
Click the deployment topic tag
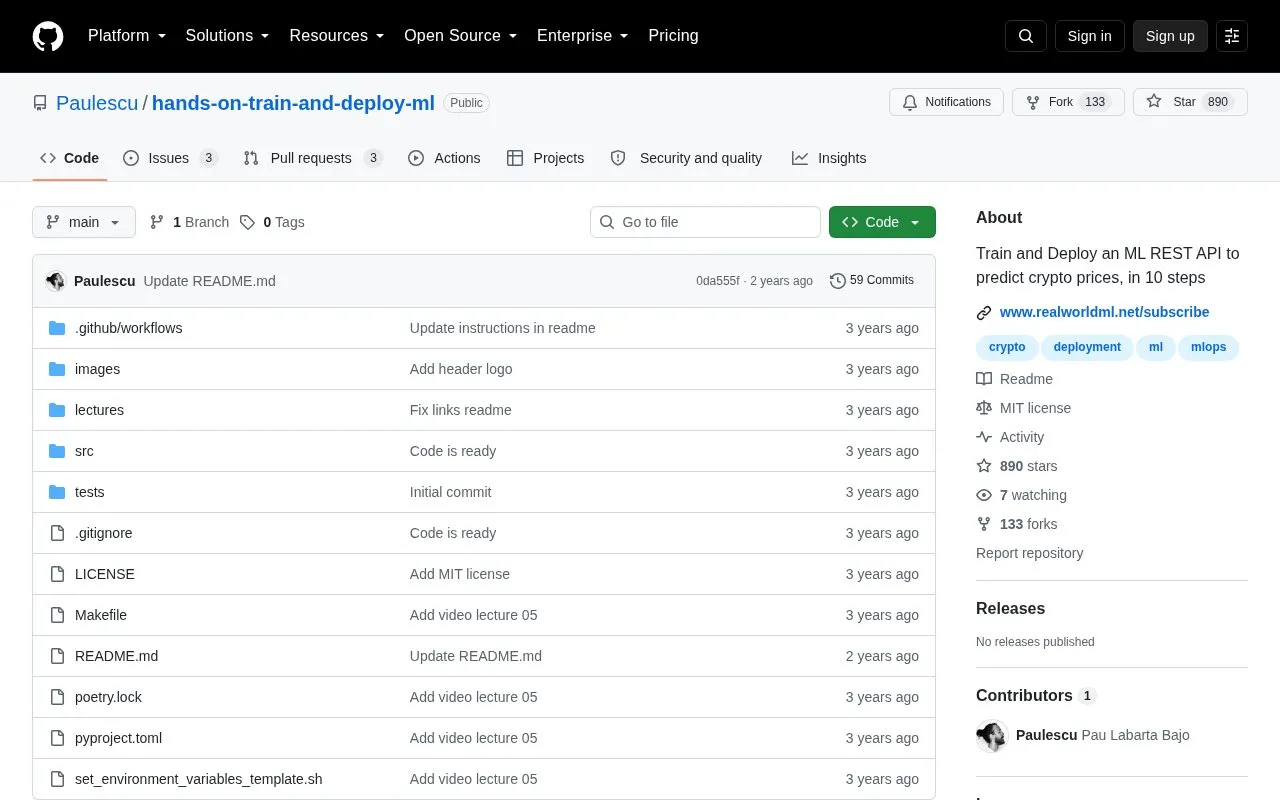coord(1087,347)
